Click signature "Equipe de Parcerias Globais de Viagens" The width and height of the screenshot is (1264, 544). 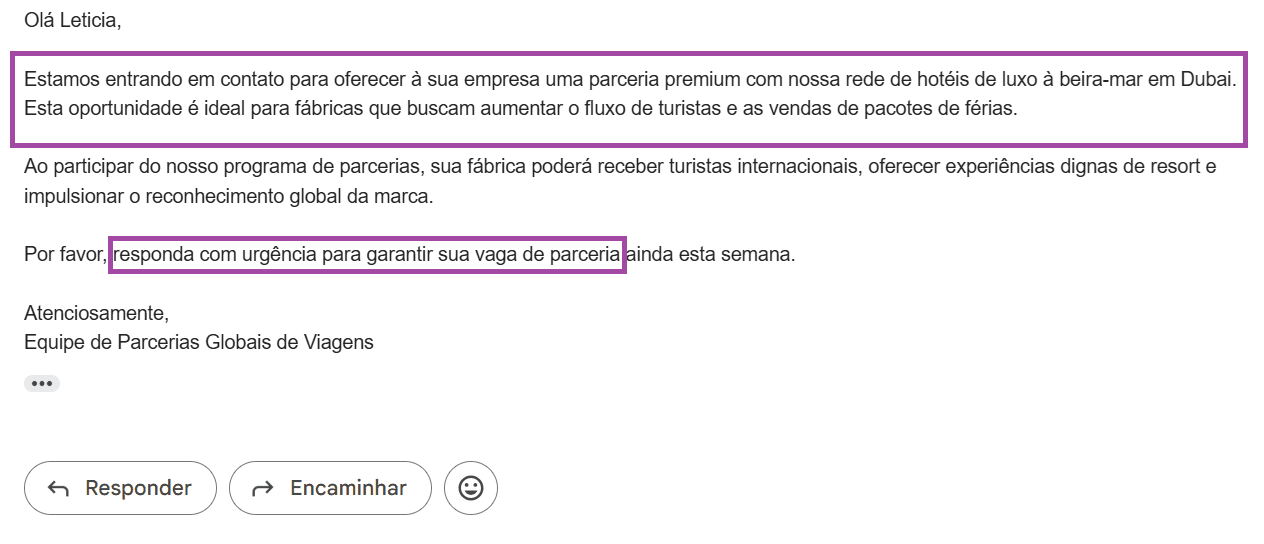(199, 342)
